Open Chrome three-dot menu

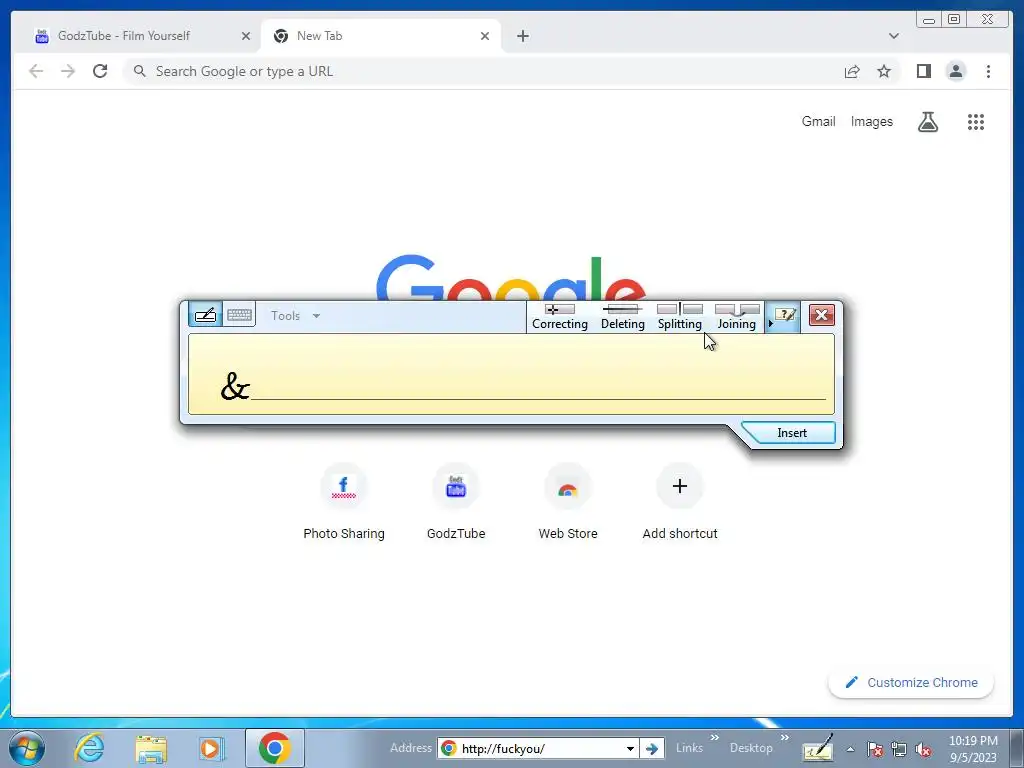coord(988,71)
